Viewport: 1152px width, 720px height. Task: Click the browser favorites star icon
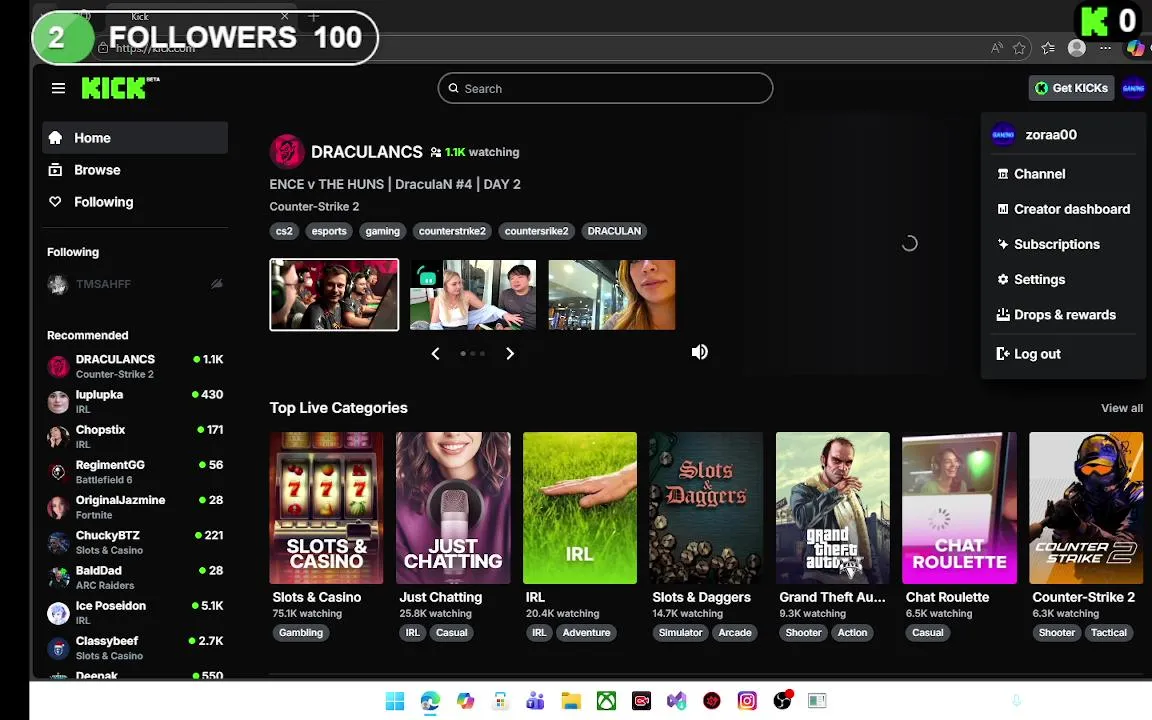(1019, 48)
